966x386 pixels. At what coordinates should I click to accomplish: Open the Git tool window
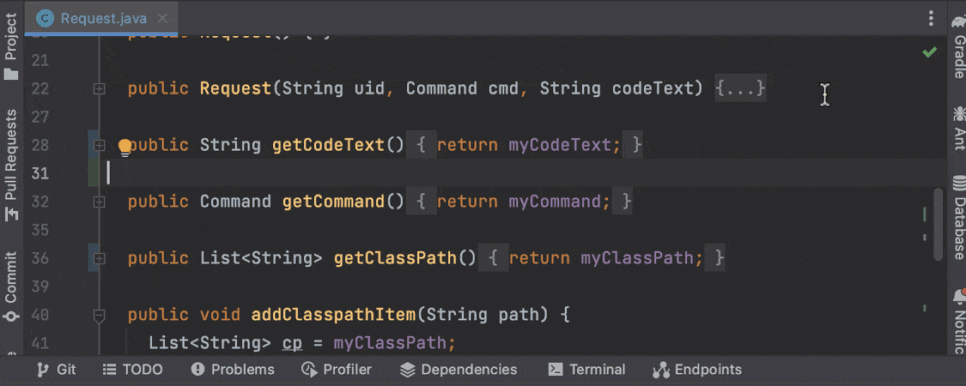point(57,369)
